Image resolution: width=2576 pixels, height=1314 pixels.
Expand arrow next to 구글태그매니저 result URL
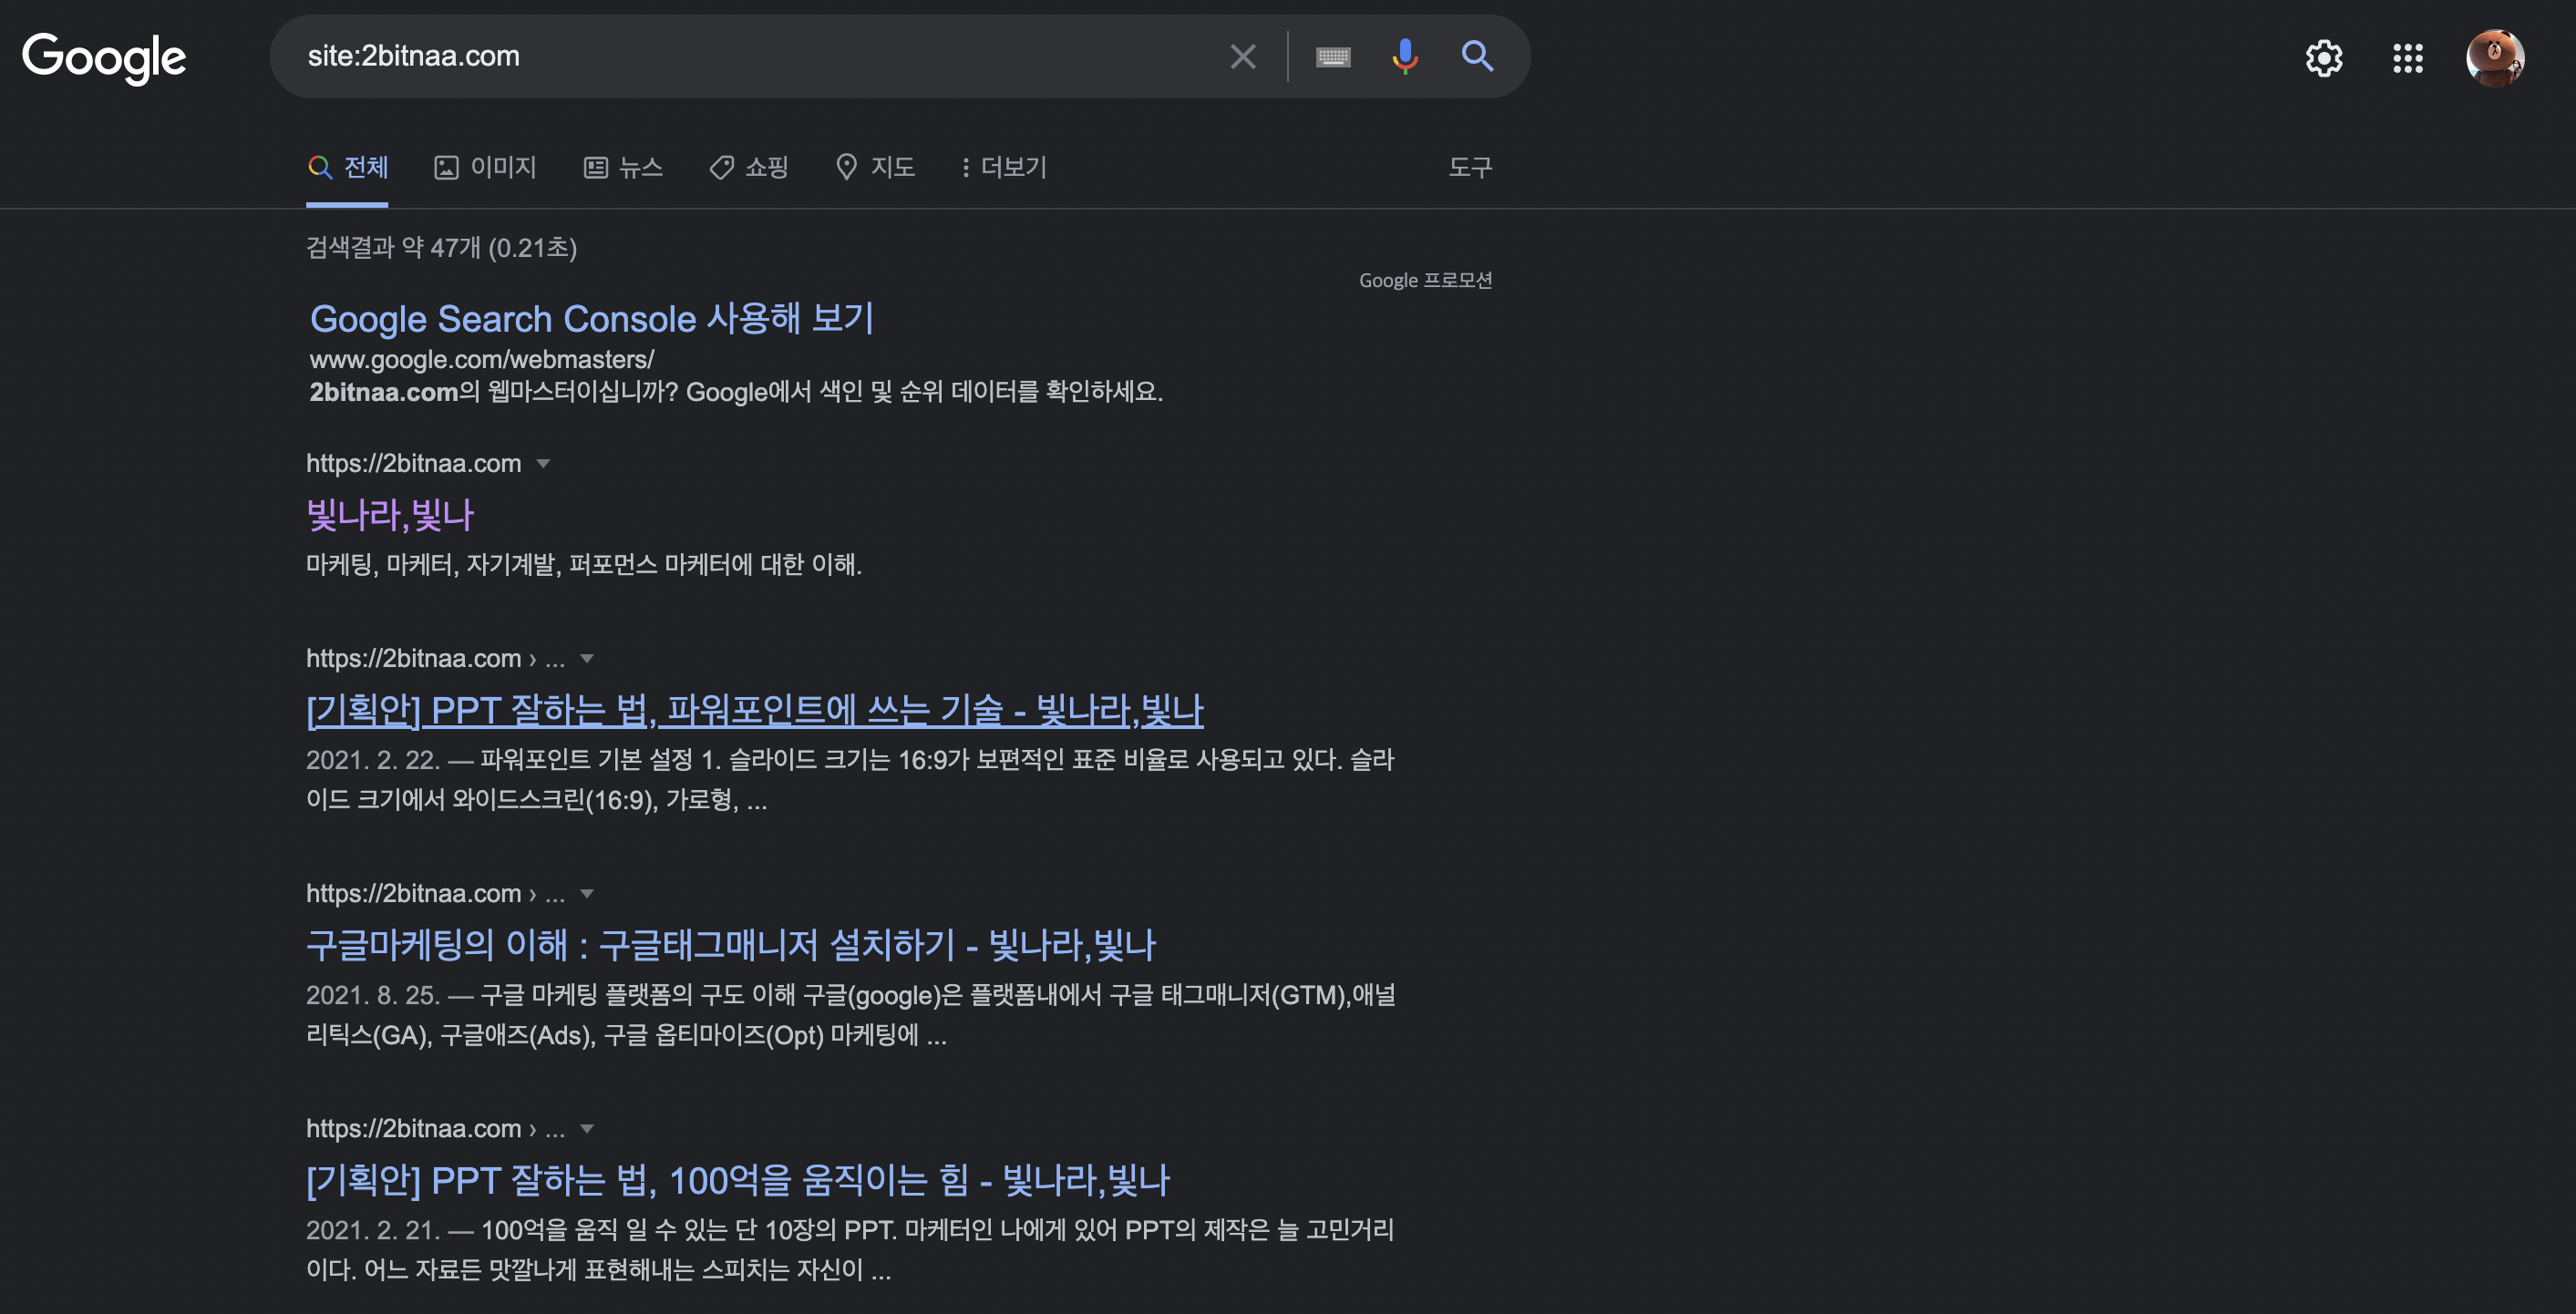587,893
